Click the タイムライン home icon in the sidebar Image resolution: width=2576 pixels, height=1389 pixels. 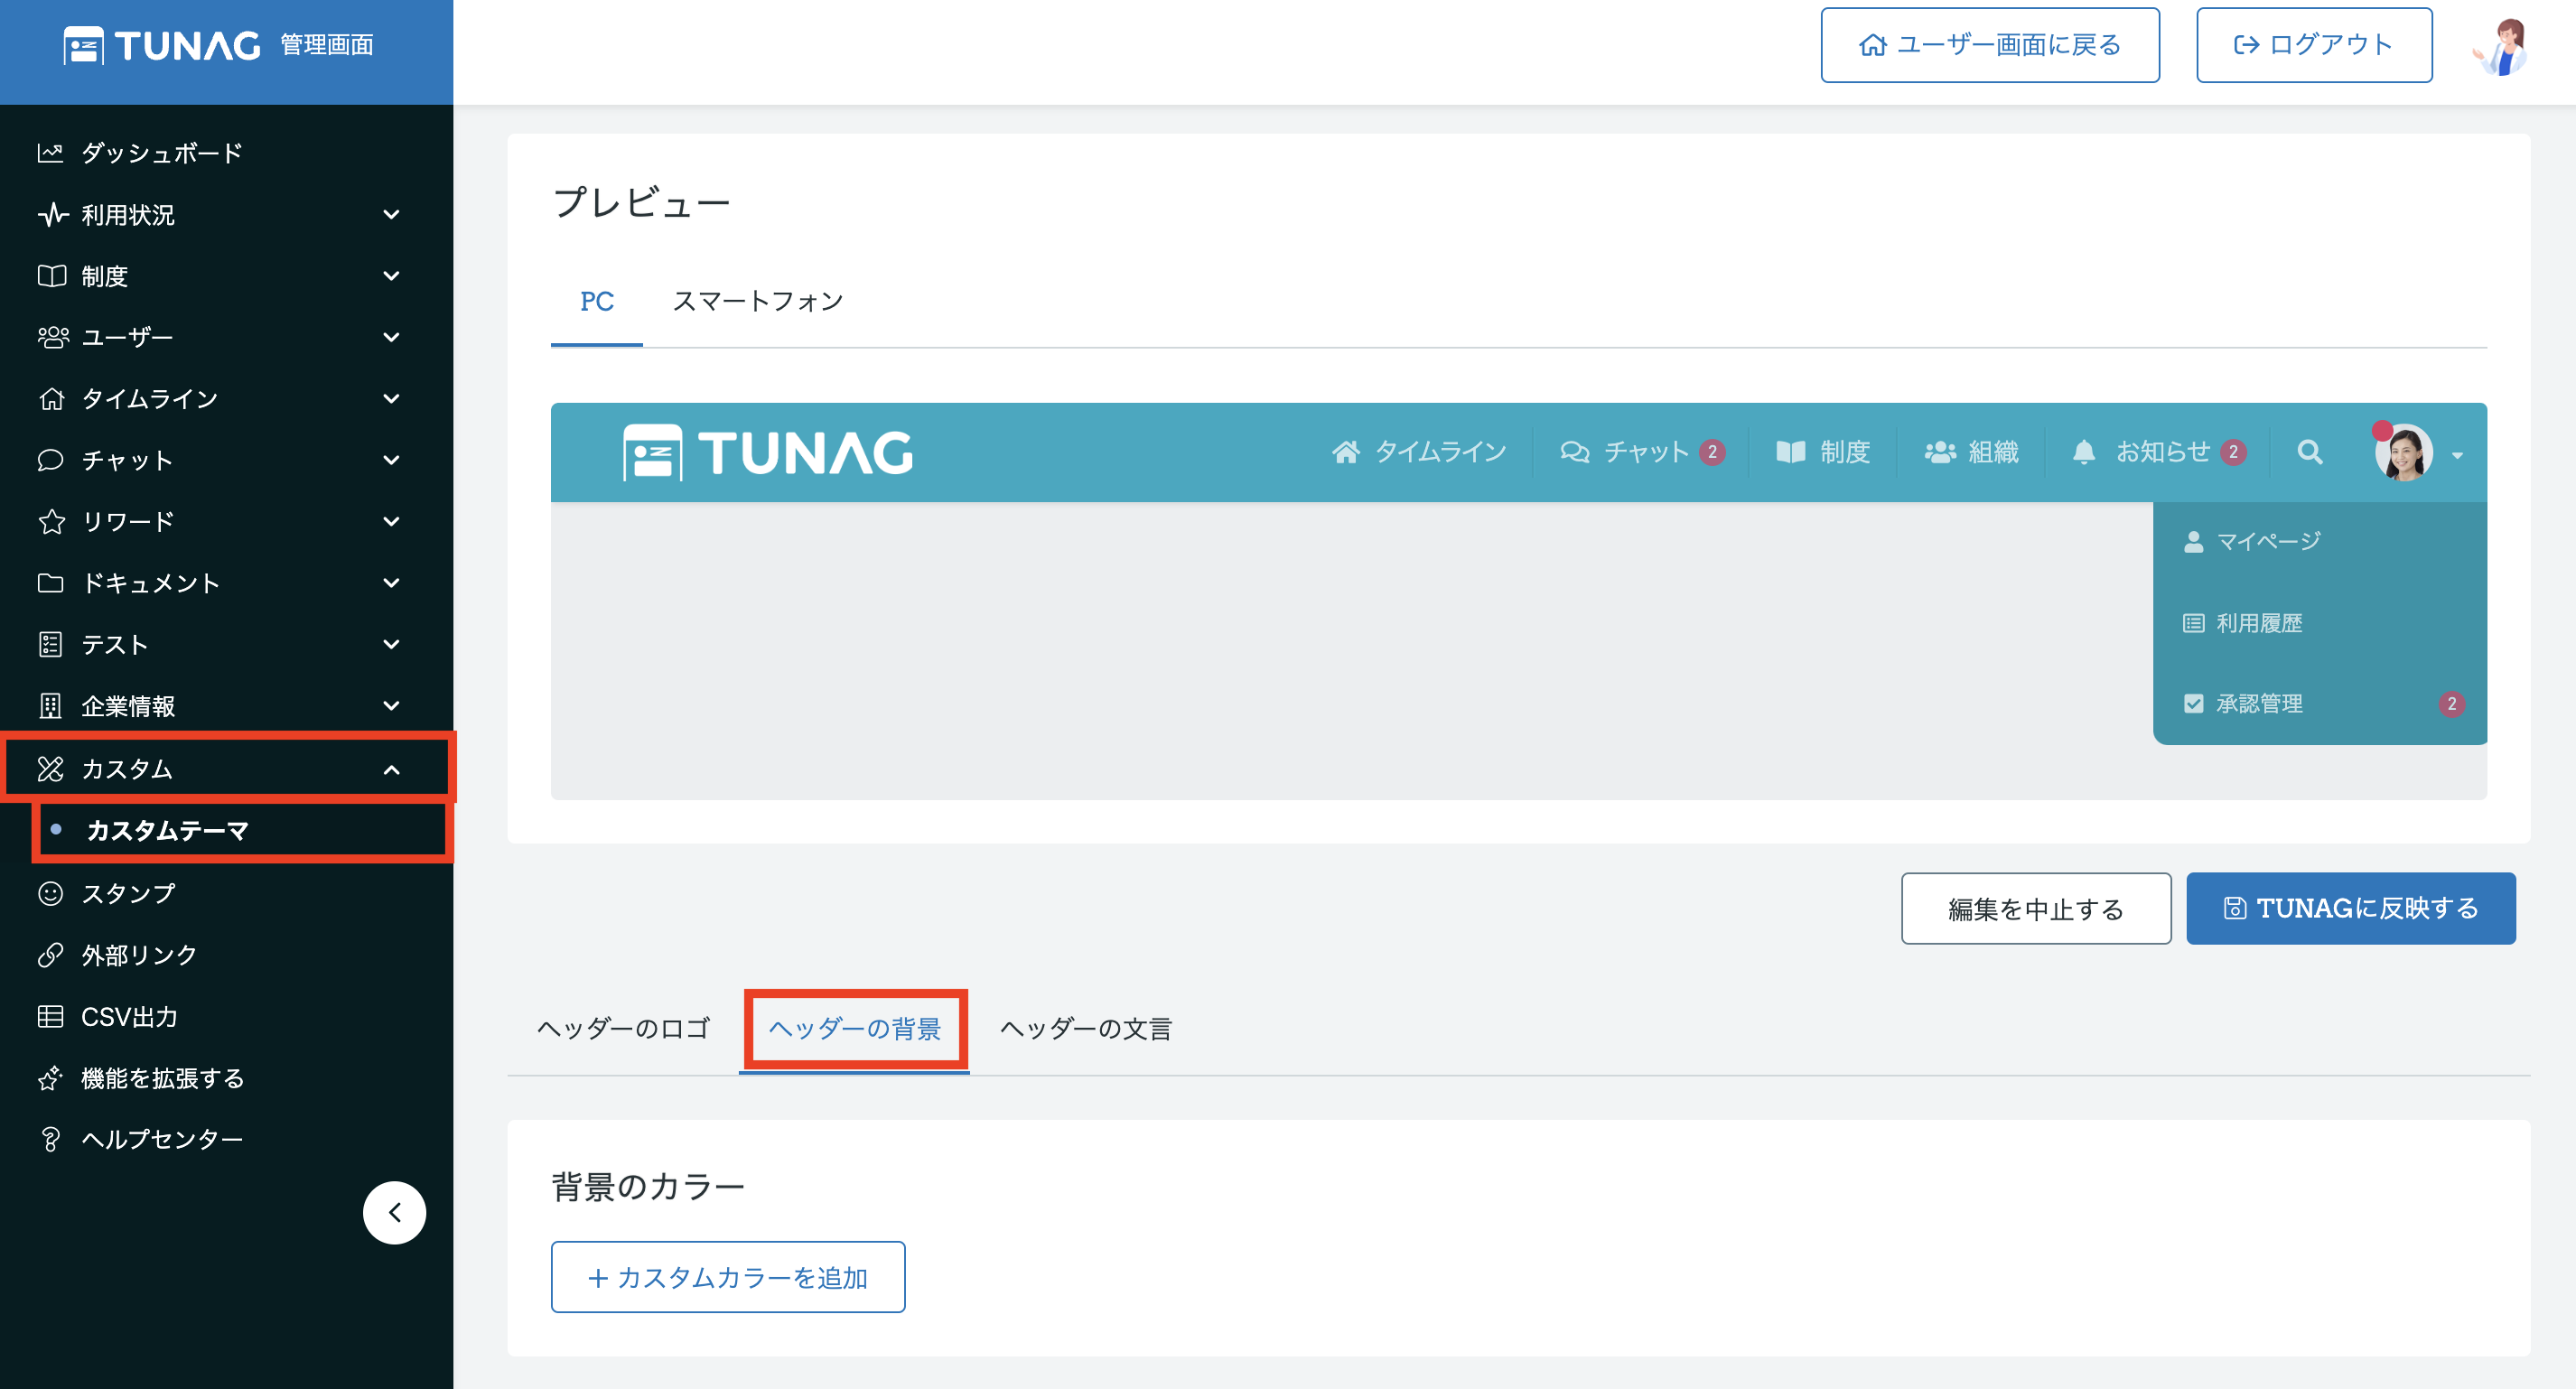[x=51, y=399]
